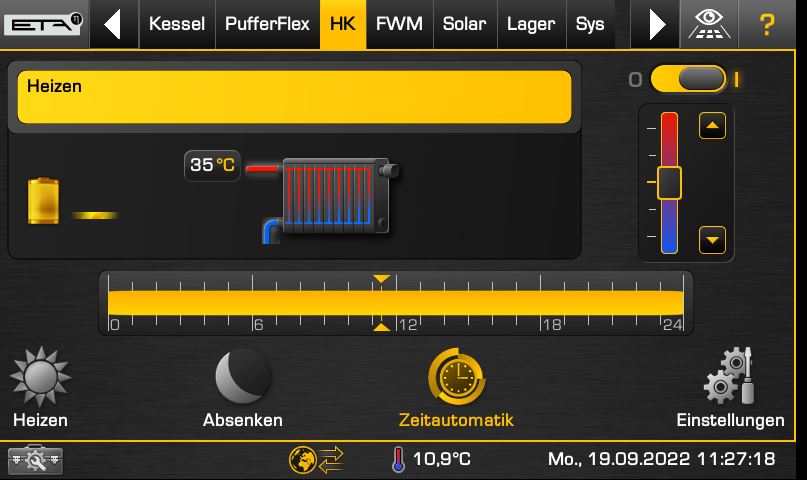Click the yellow Heizen status bar
Screen dimensions: 807x480
(x=294, y=97)
